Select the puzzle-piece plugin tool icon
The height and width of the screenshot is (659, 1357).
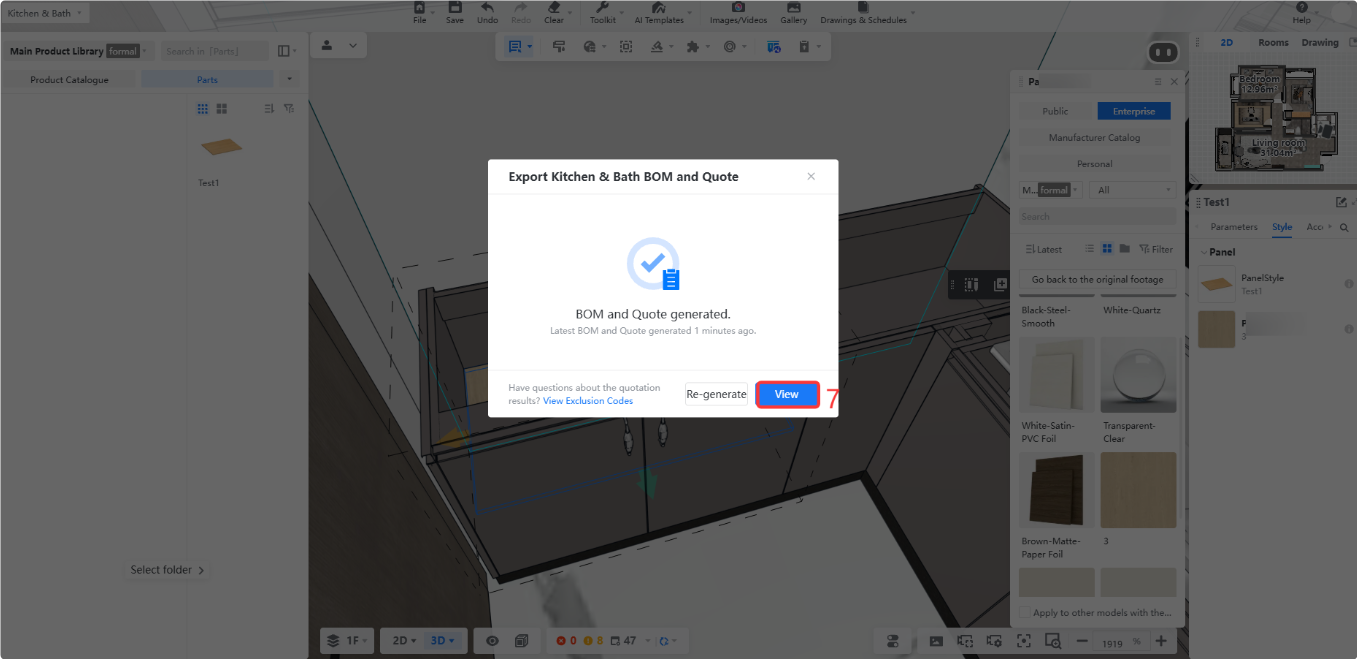point(692,46)
